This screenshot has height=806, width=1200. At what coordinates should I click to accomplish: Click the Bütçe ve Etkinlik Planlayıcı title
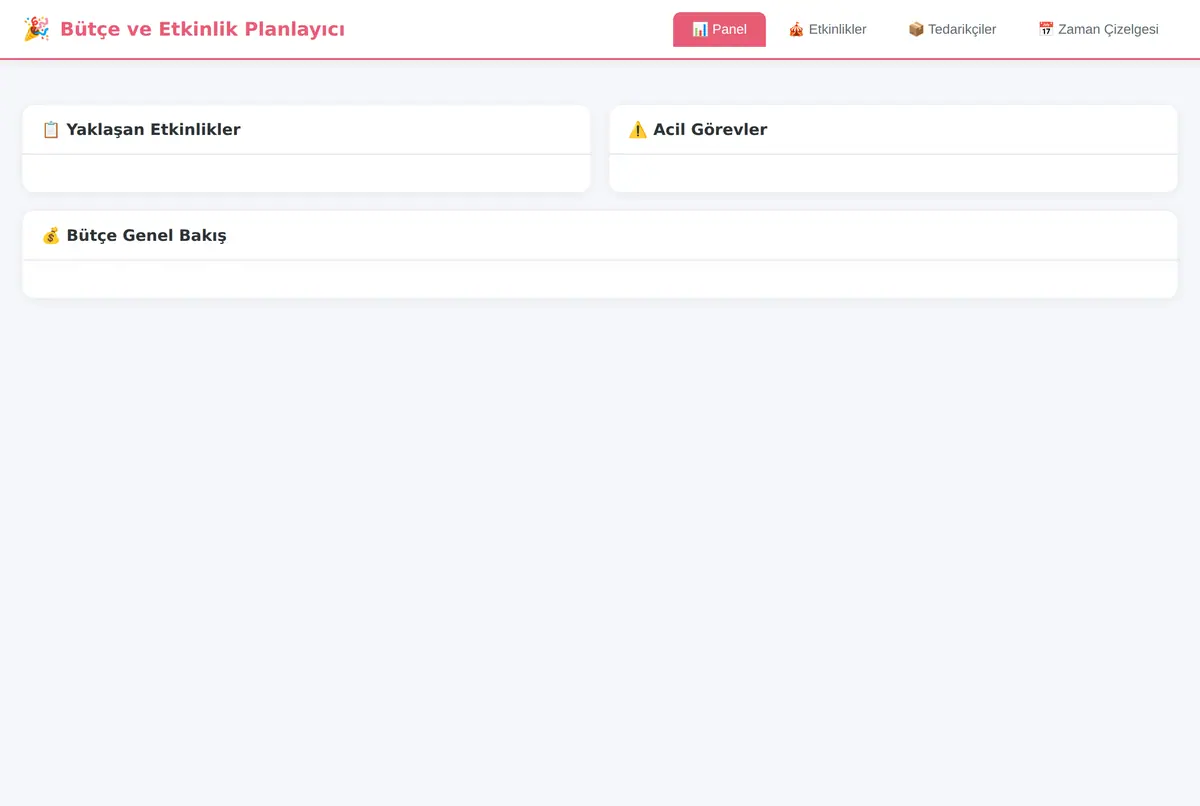pos(202,29)
